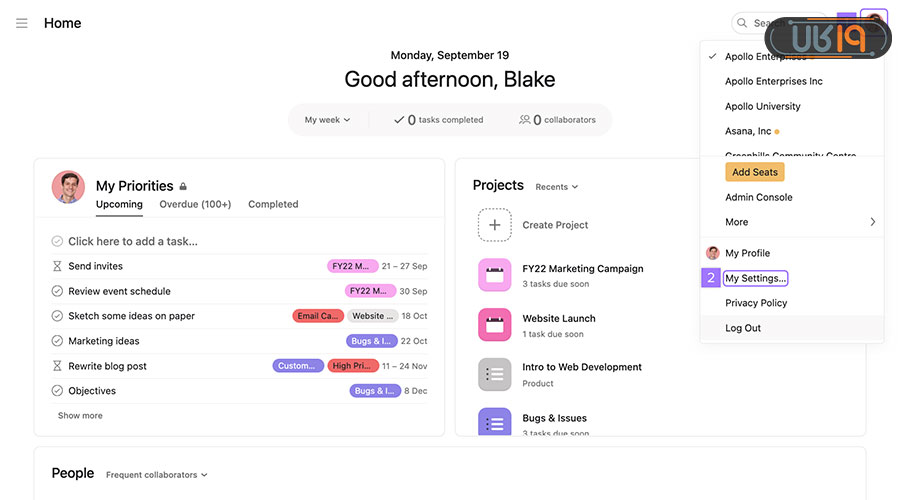
Task: Open the Bugs & Issues project icon
Action: pyautogui.click(x=495, y=423)
